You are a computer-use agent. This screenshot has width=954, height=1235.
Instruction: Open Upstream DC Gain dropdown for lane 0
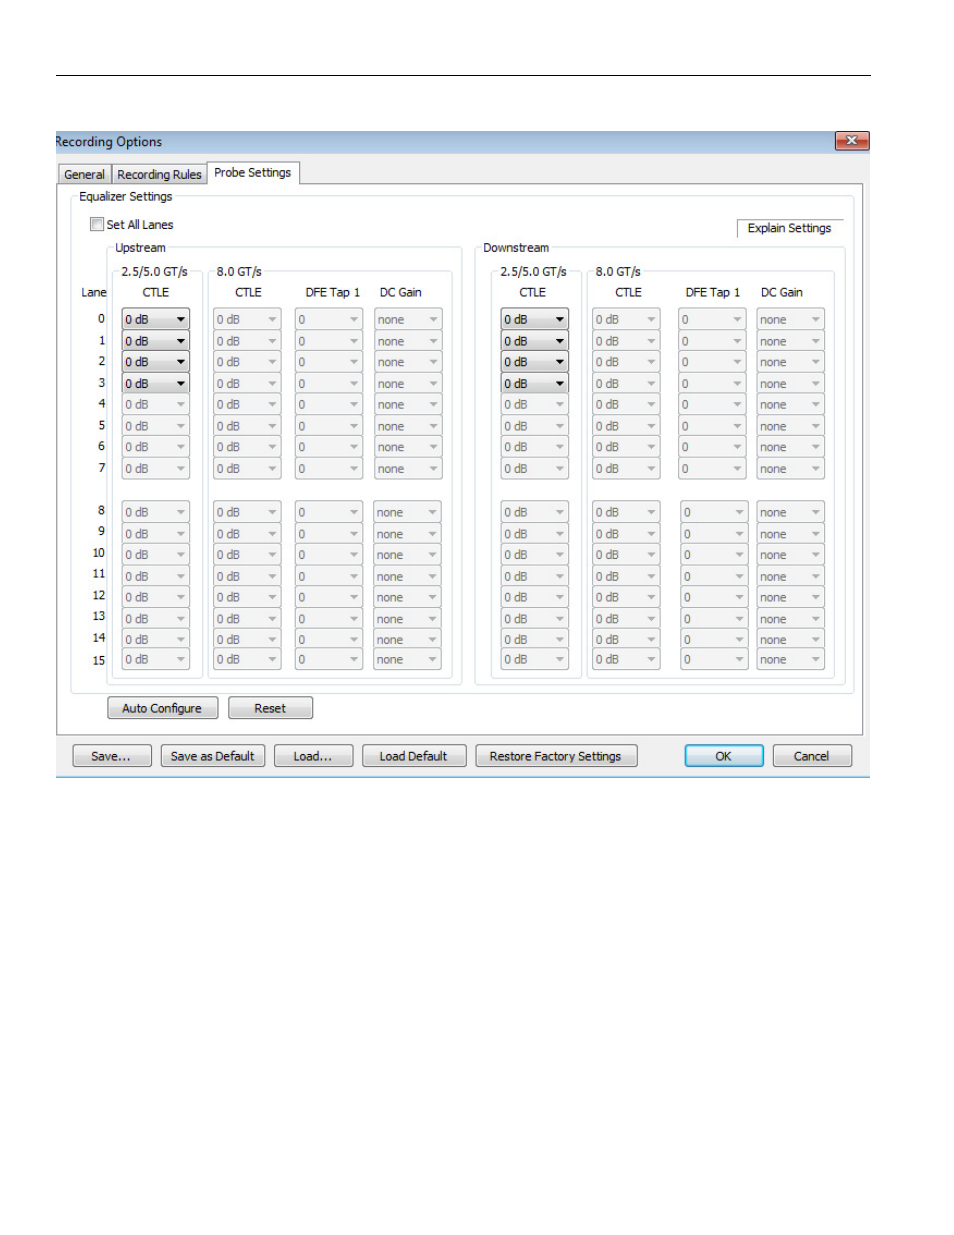408,320
